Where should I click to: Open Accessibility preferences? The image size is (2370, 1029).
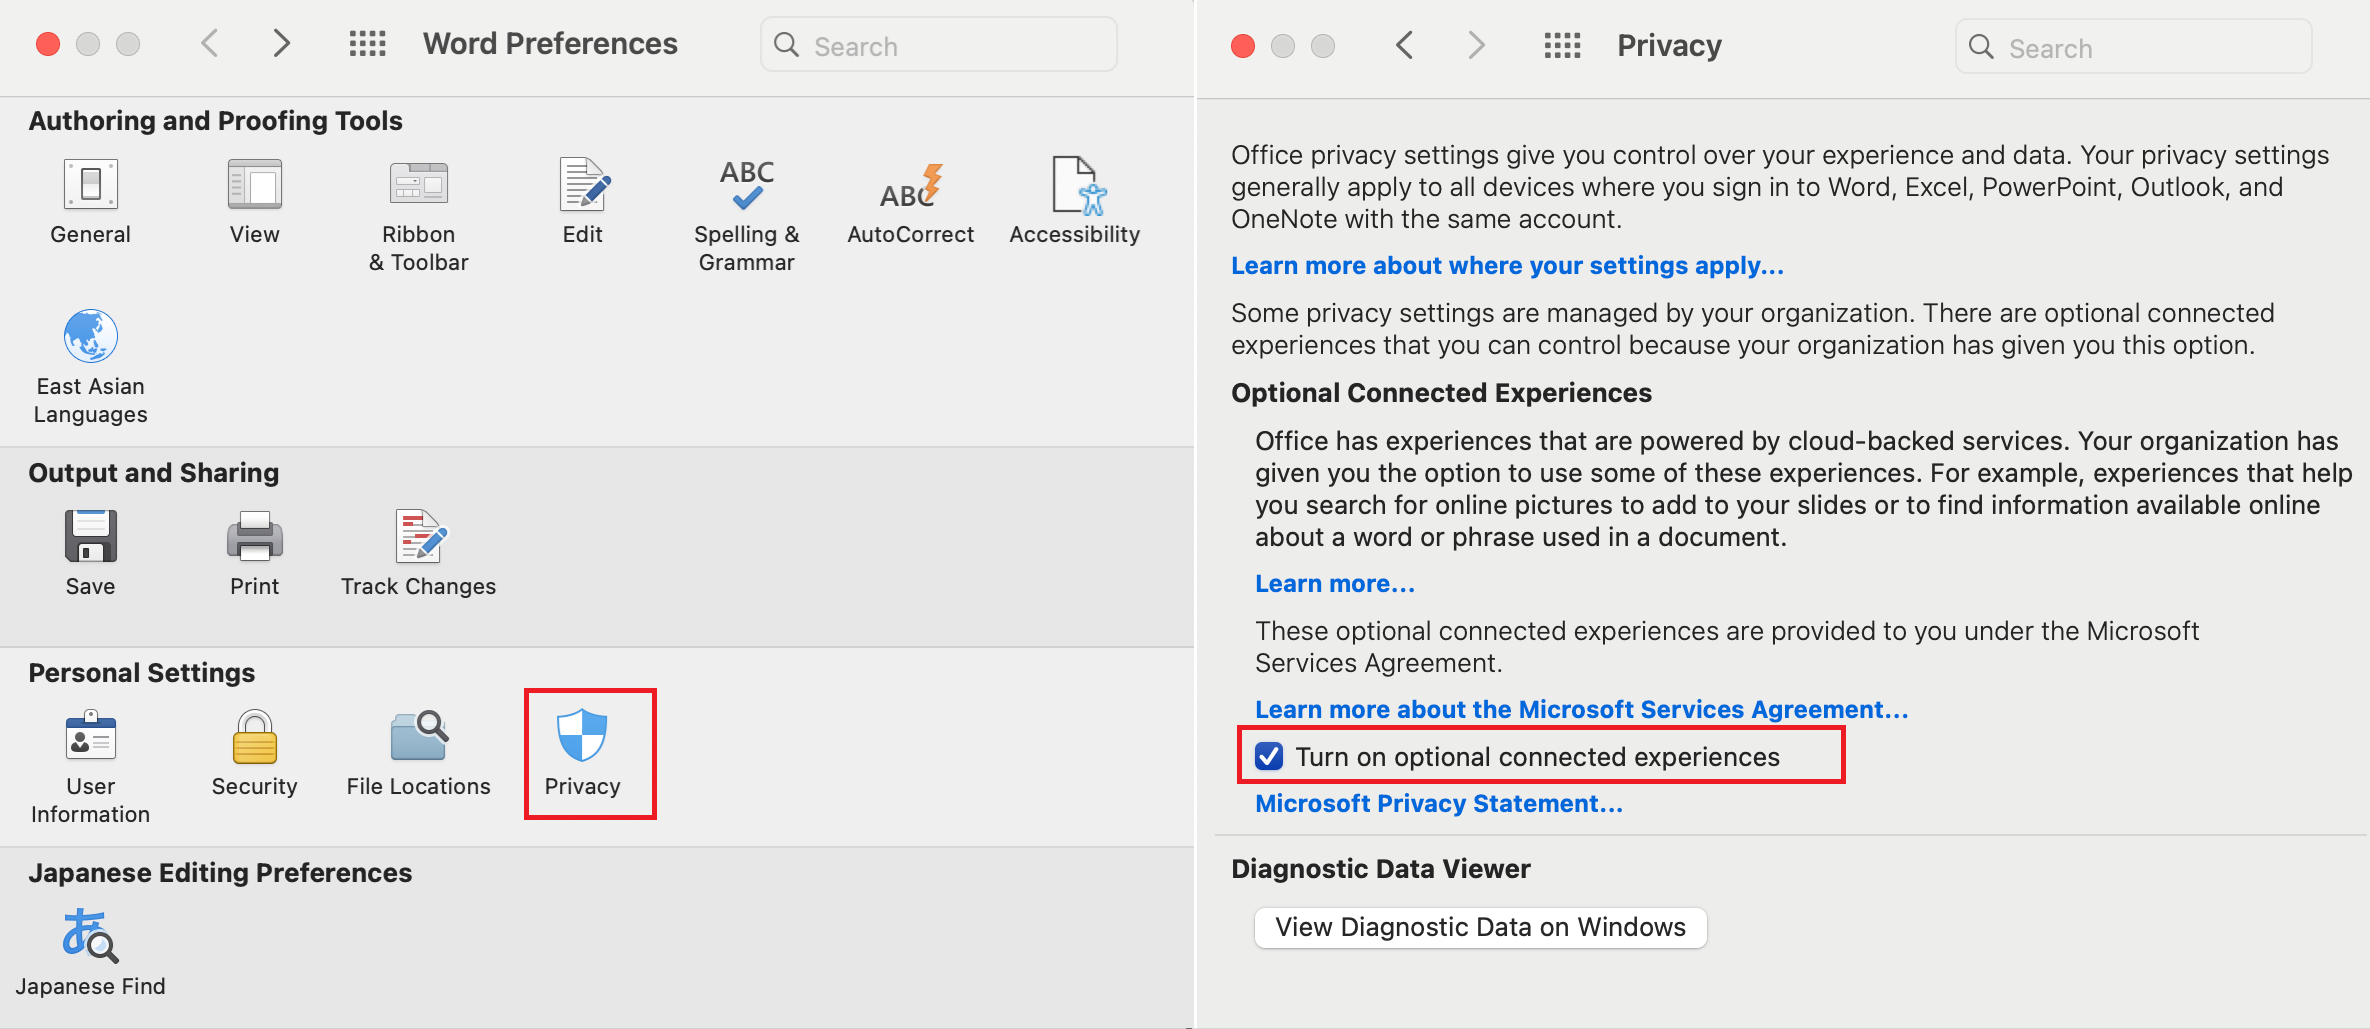pyautogui.click(x=1075, y=202)
